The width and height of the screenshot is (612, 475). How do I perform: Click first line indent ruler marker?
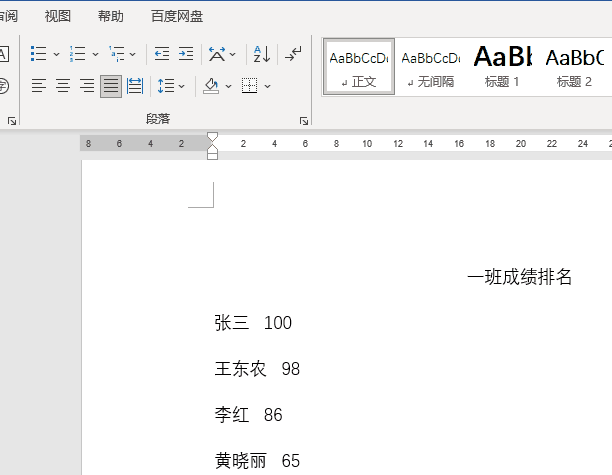(212, 137)
